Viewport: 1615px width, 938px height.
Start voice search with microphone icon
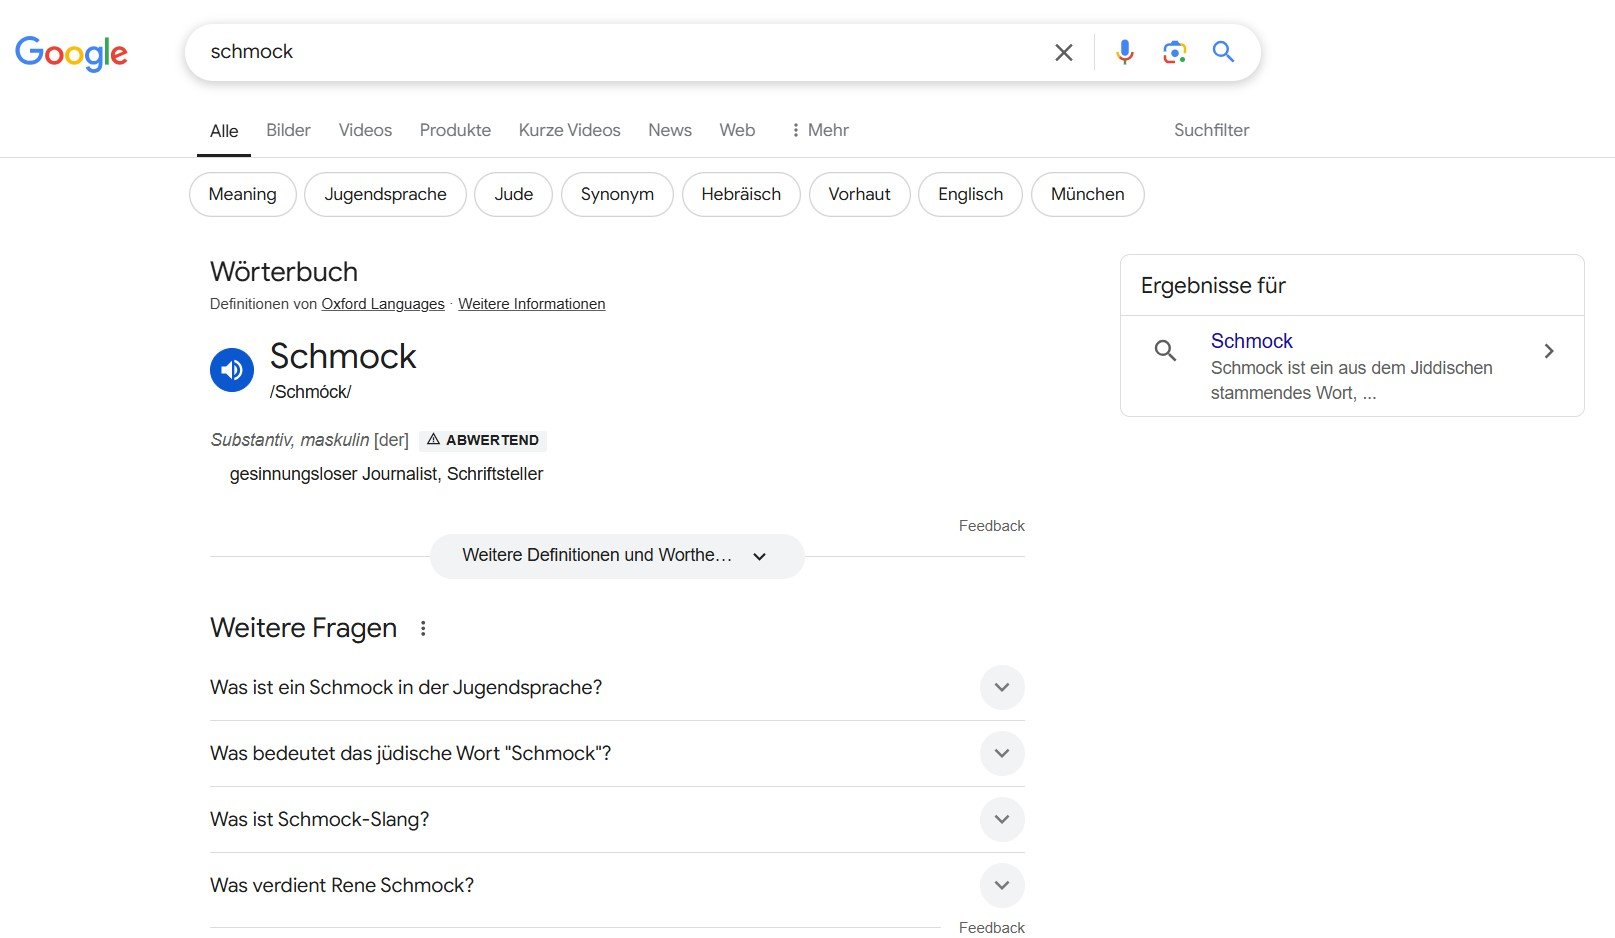tap(1125, 52)
